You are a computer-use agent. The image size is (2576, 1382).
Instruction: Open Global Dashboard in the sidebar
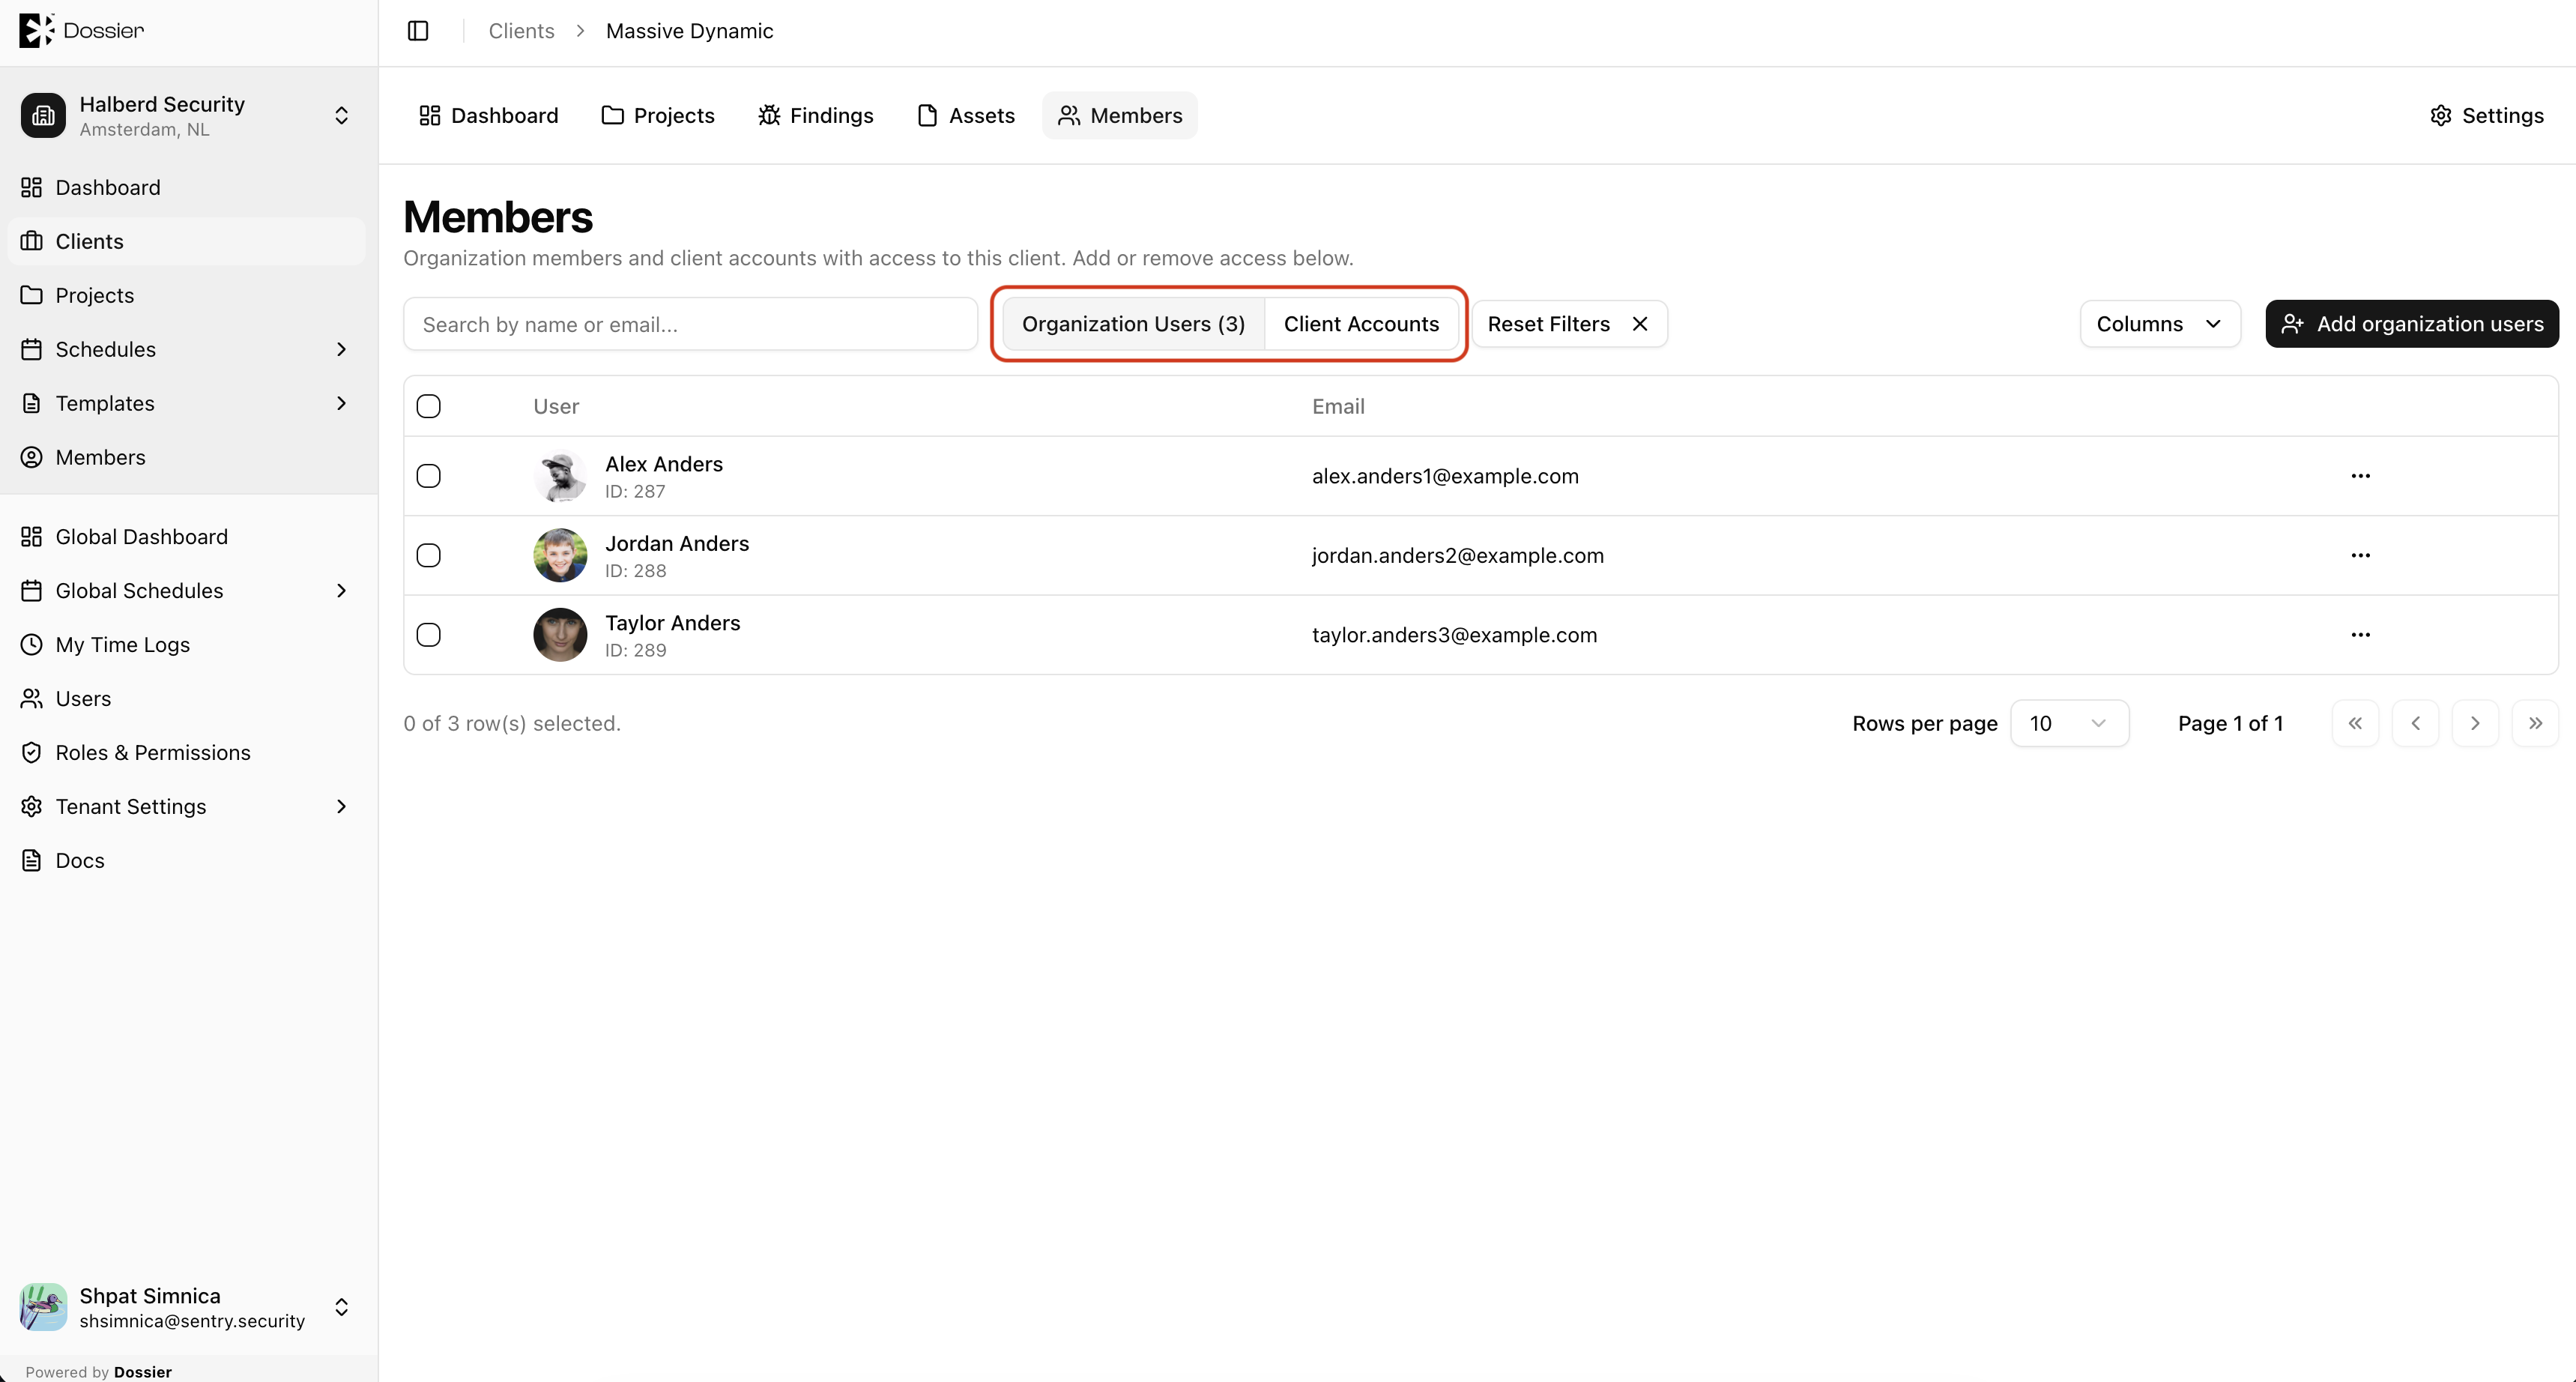pyautogui.click(x=186, y=537)
